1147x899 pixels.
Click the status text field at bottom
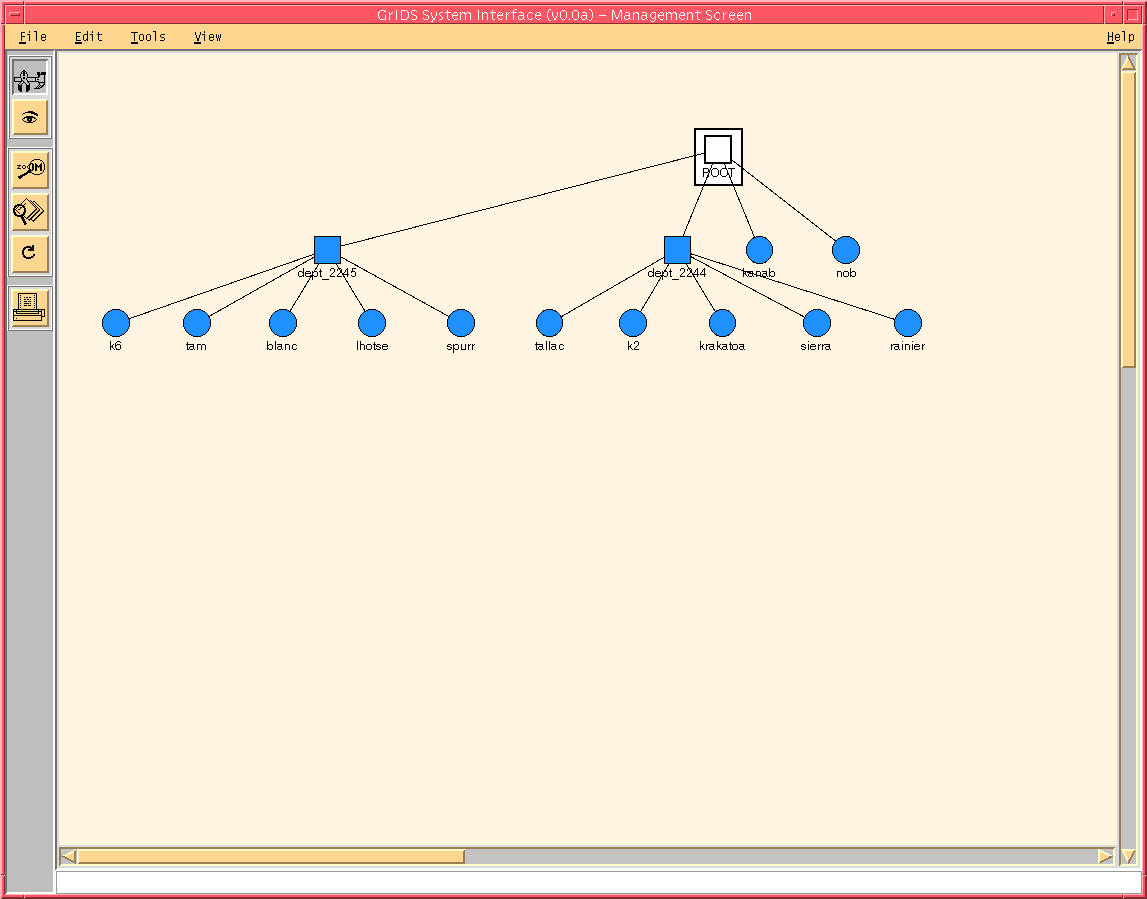click(597, 881)
